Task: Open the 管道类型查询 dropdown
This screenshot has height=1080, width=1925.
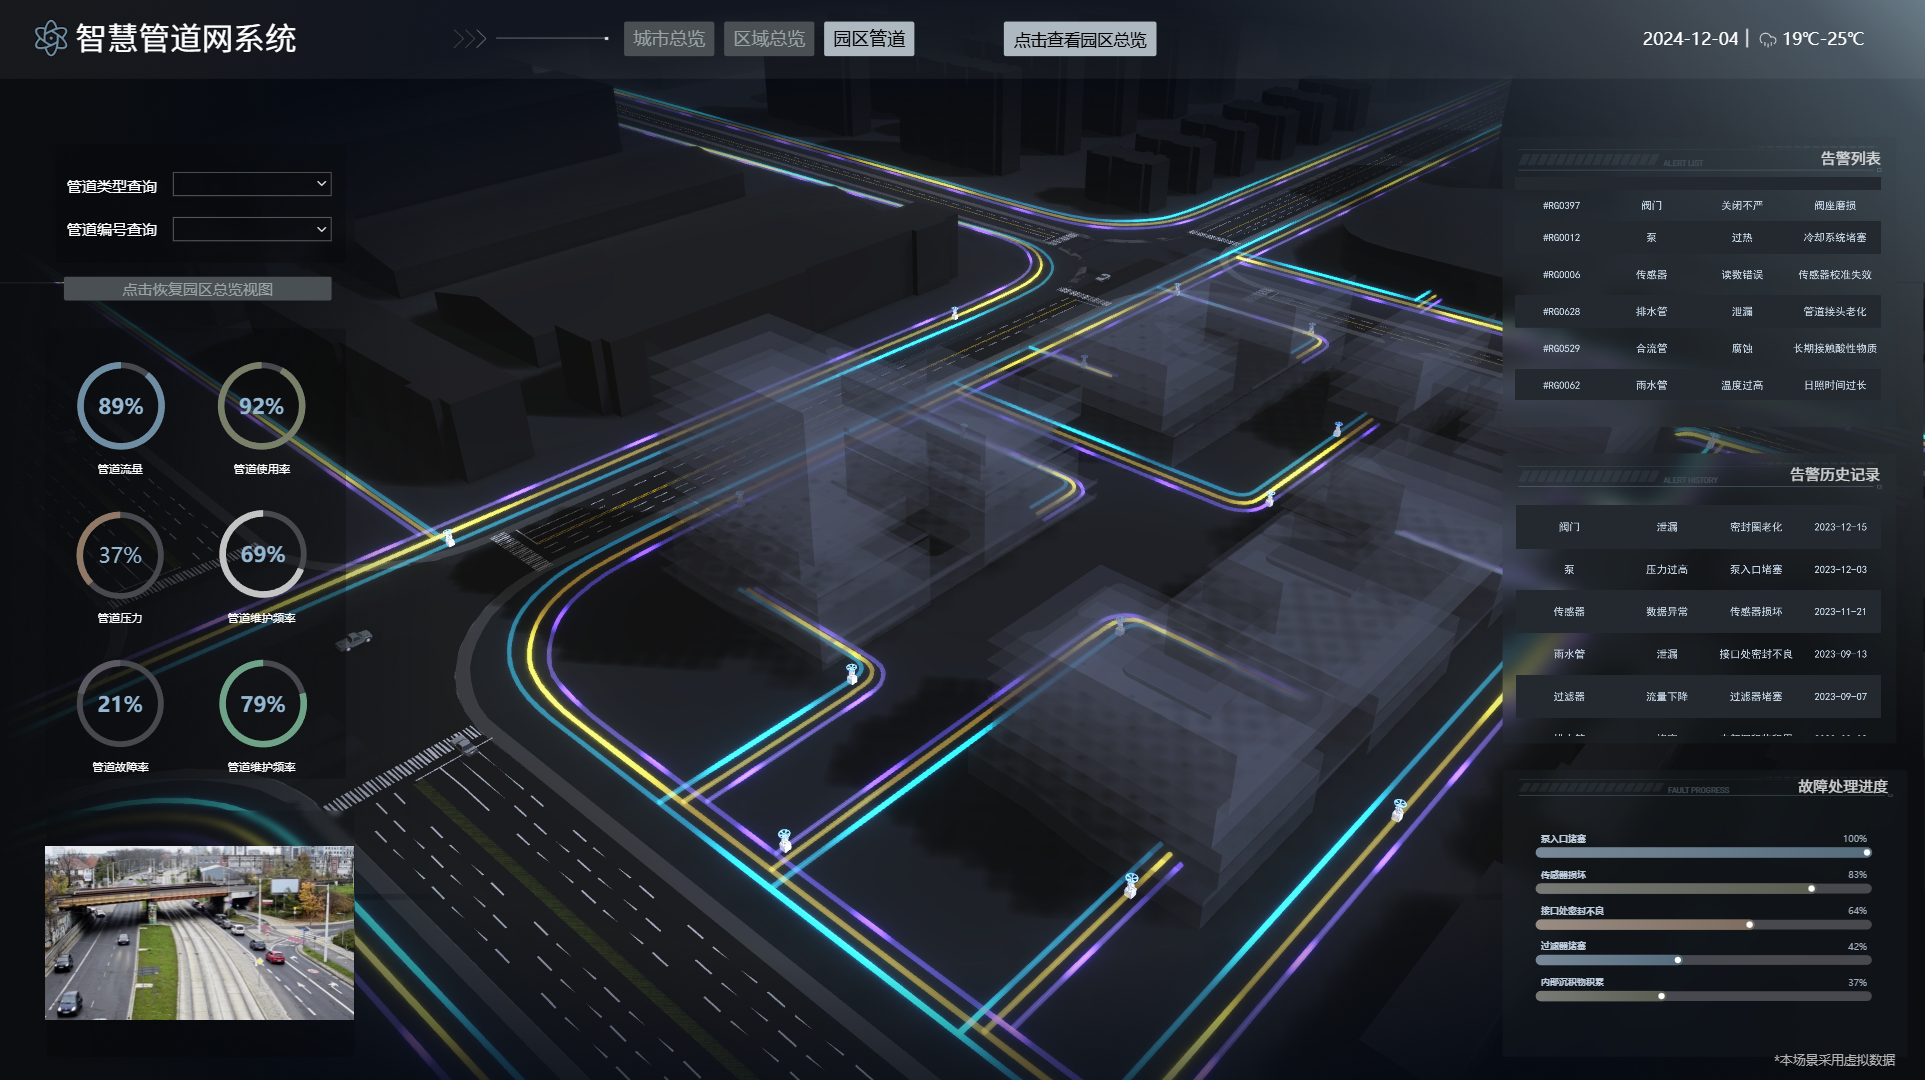Action: [x=252, y=184]
